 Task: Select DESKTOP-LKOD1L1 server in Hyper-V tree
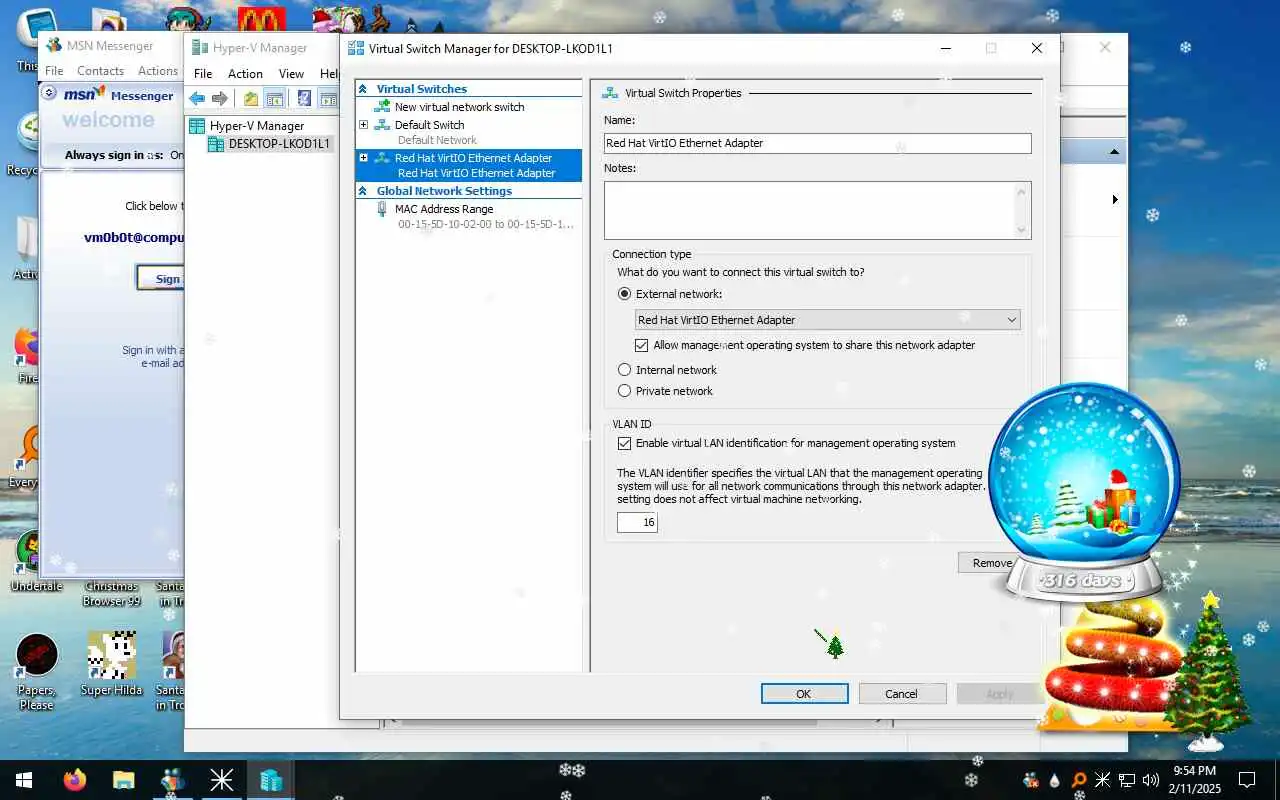point(269,144)
